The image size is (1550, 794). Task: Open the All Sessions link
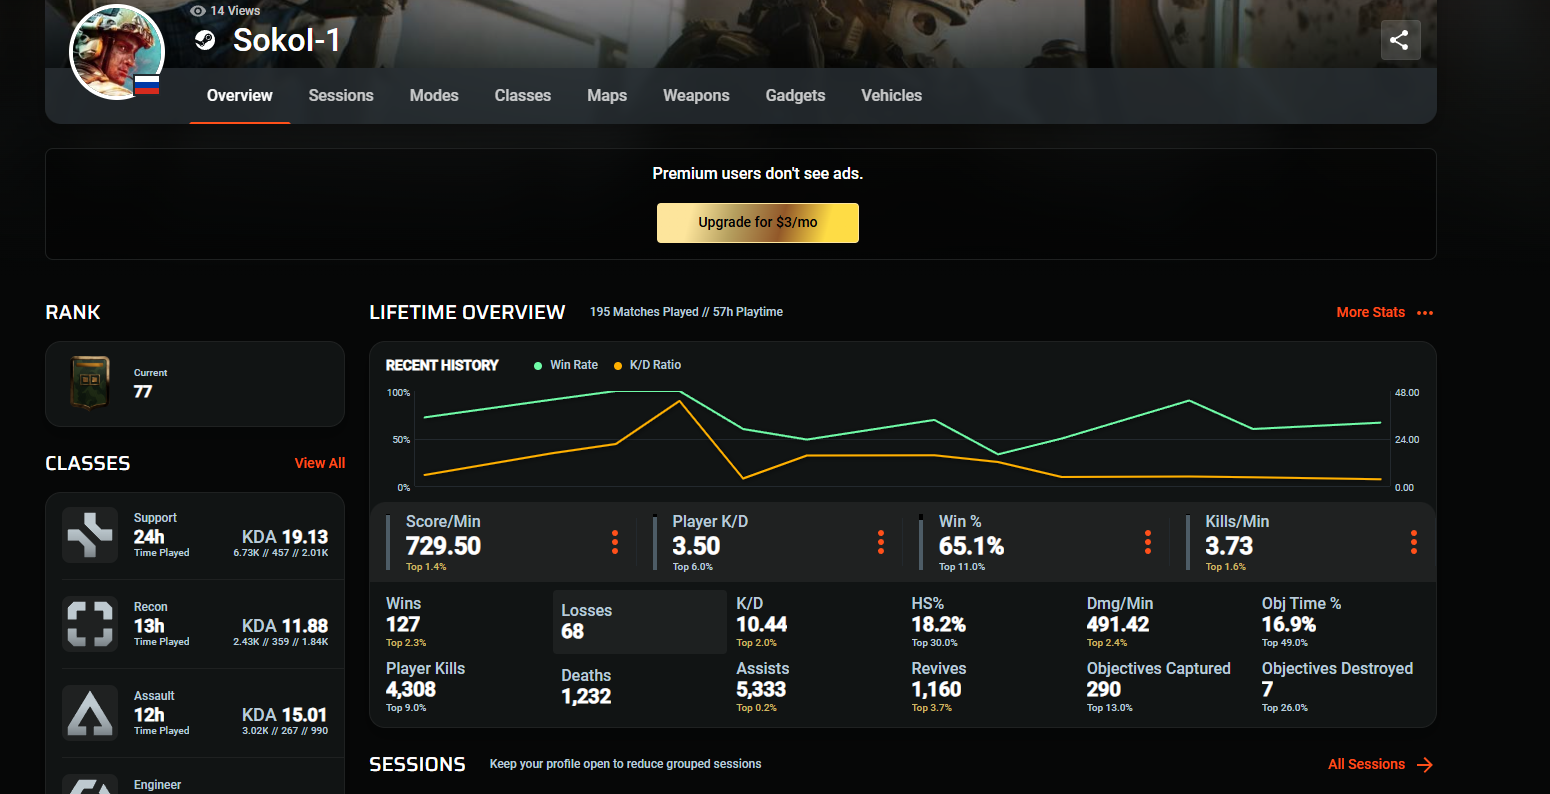pos(1367,765)
